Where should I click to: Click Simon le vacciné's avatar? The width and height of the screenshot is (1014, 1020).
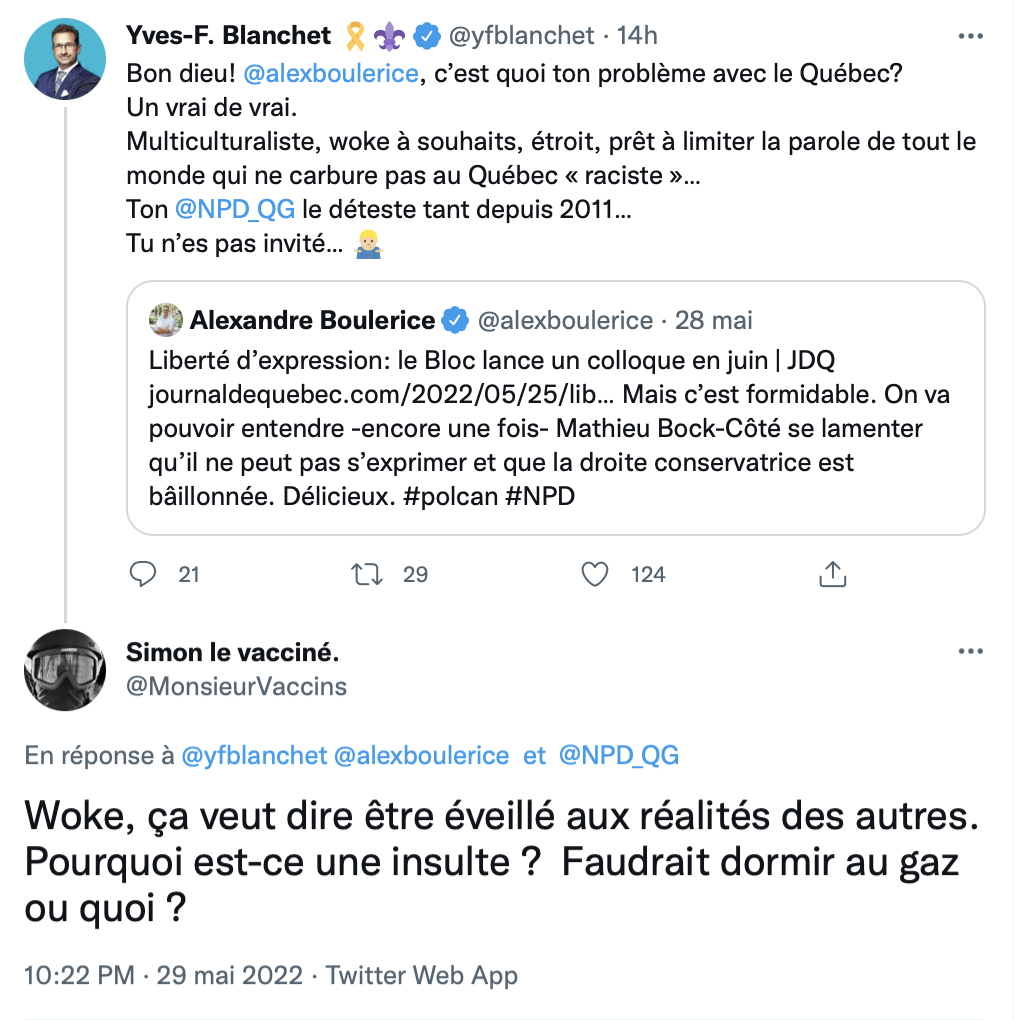point(65,670)
